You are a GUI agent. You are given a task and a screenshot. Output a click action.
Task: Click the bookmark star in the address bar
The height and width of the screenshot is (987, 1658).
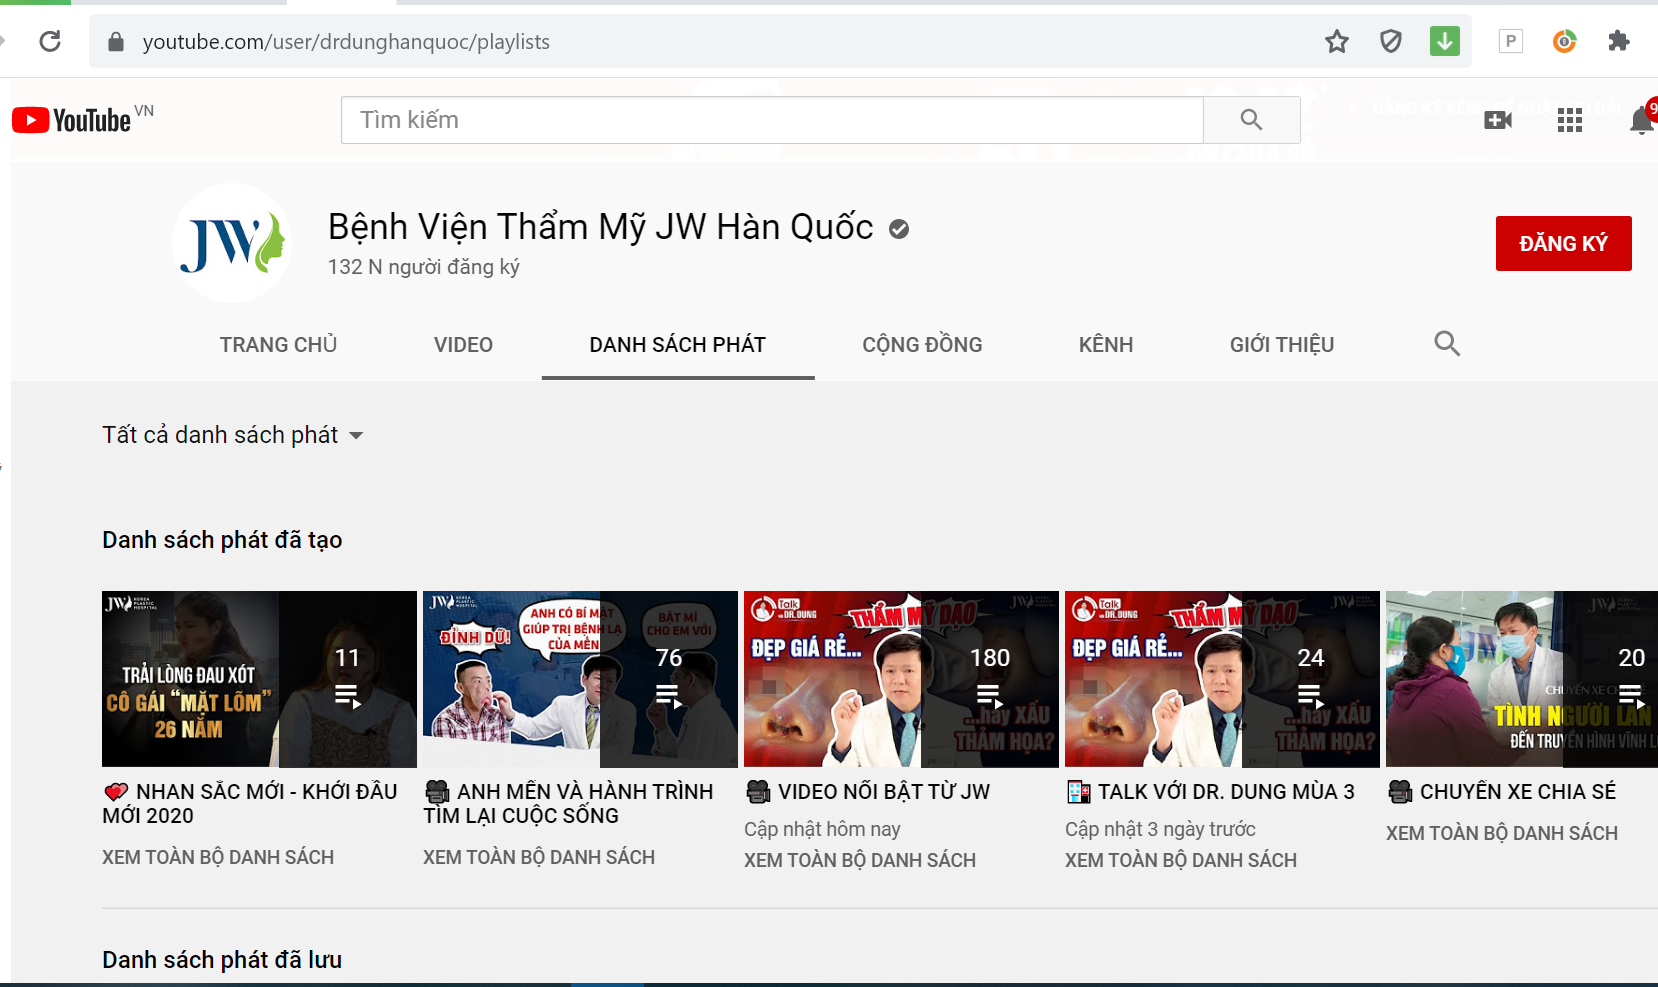pos(1336,41)
